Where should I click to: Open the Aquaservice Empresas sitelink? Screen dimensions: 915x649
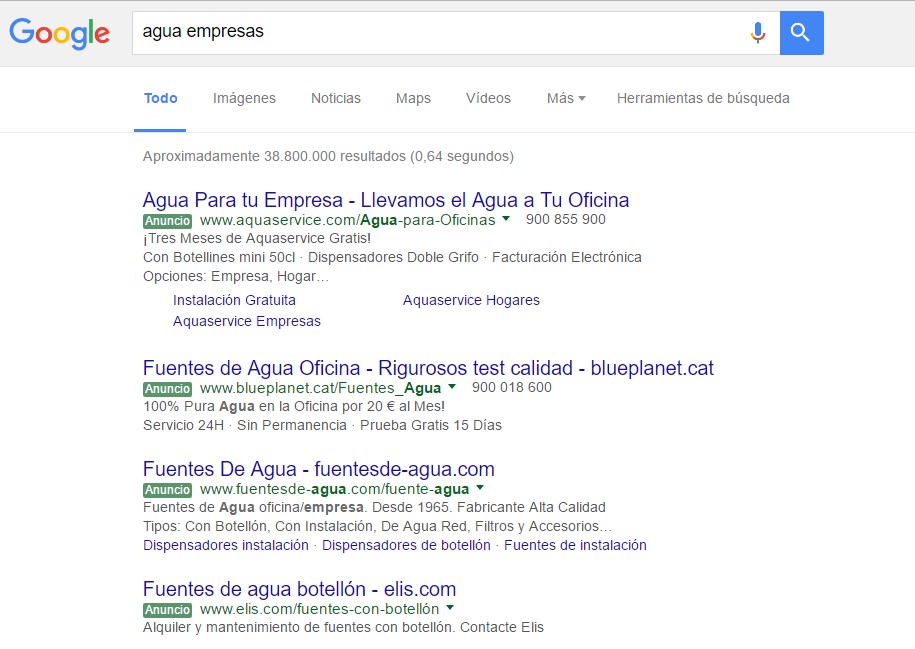tap(247, 321)
